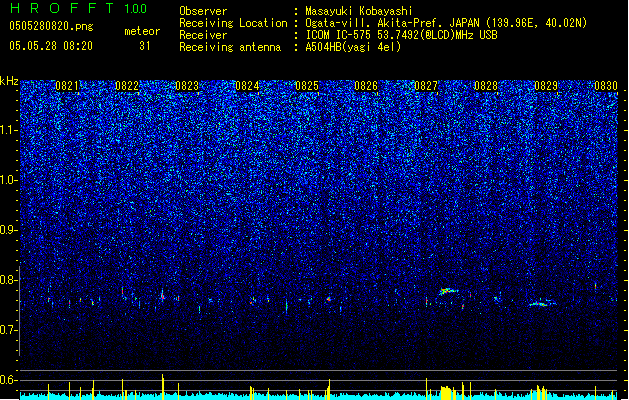The height and width of the screenshot is (400, 629).
Task: Click the 0821 time marker
Action: click(x=67, y=86)
